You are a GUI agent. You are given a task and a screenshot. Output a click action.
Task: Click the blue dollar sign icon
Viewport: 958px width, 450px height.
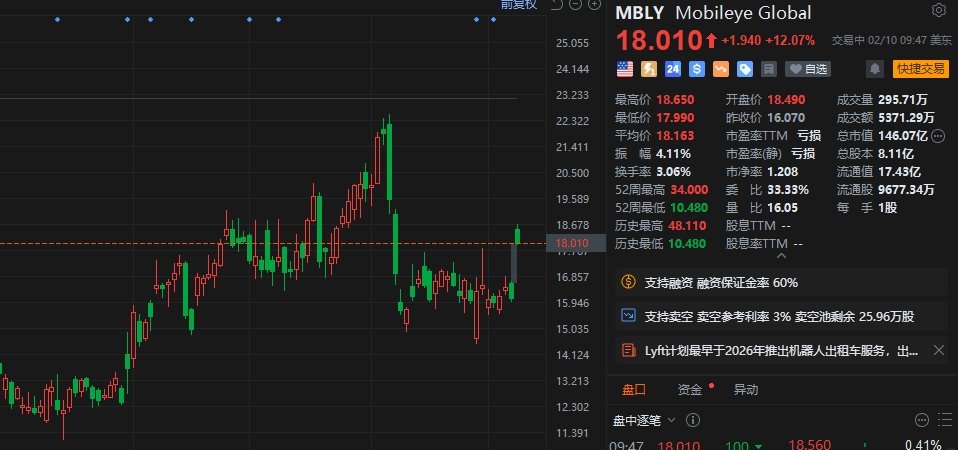coord(696,69)
